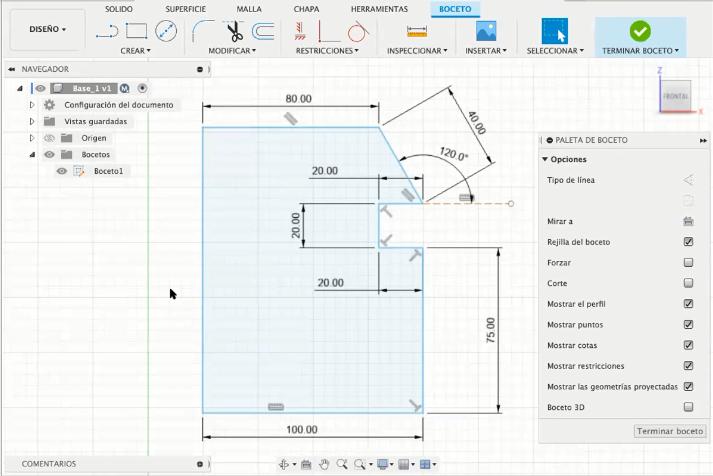Collapse navigator with double-arrow icon
Image resolution: width=713 pixels, height=476 pixels.
pyautogui.click(x=11, y=69)
